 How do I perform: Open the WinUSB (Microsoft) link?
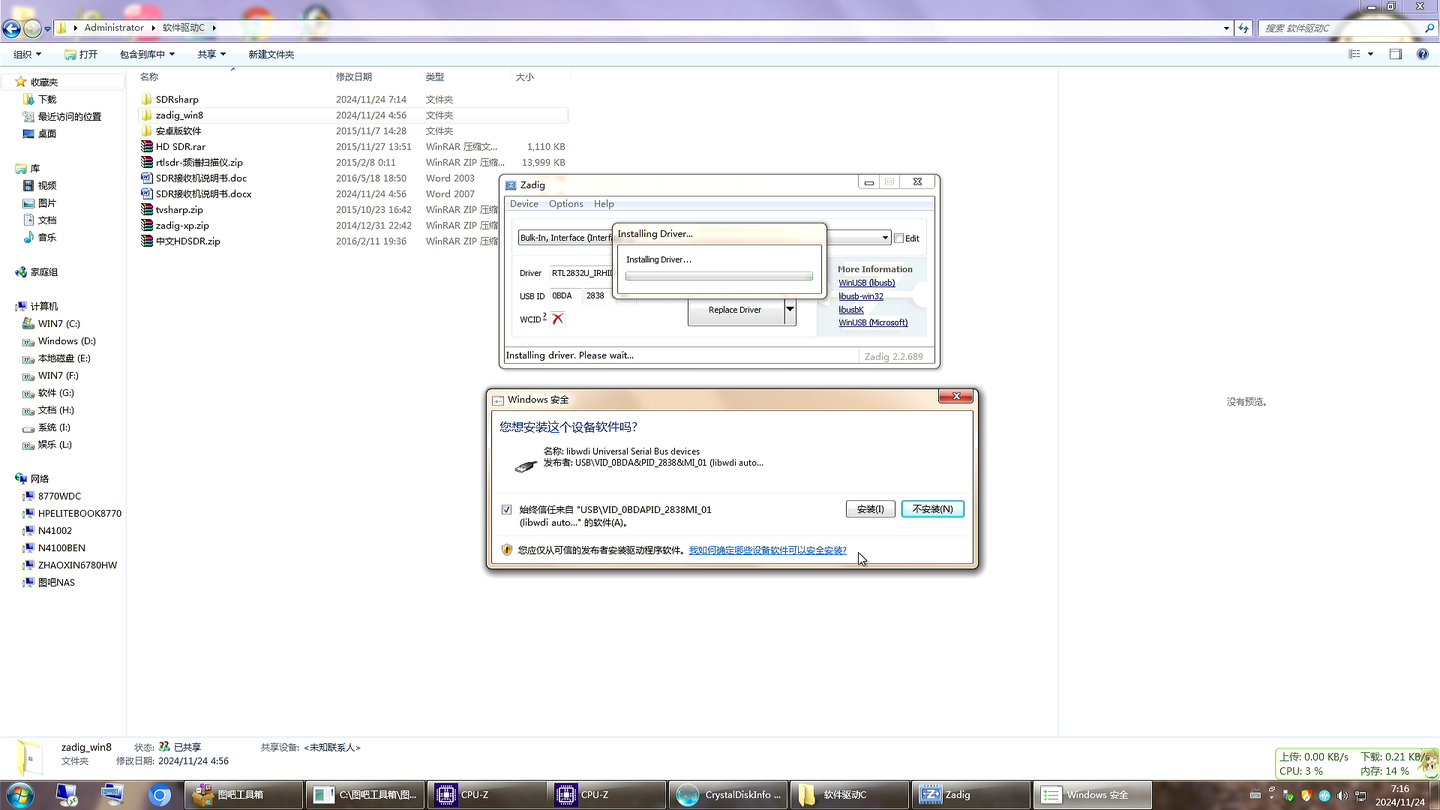click(x=873, y=323)
